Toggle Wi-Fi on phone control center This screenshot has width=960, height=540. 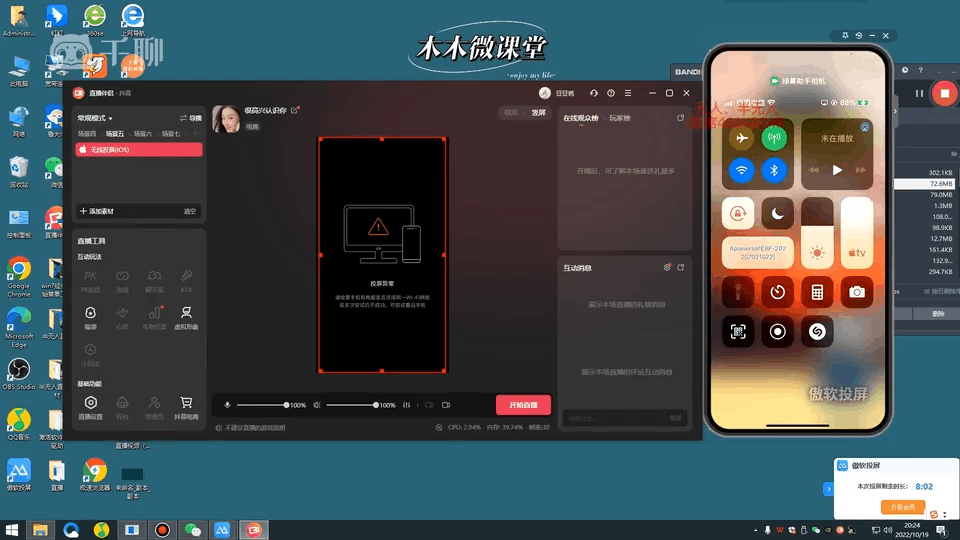point(741,170)
